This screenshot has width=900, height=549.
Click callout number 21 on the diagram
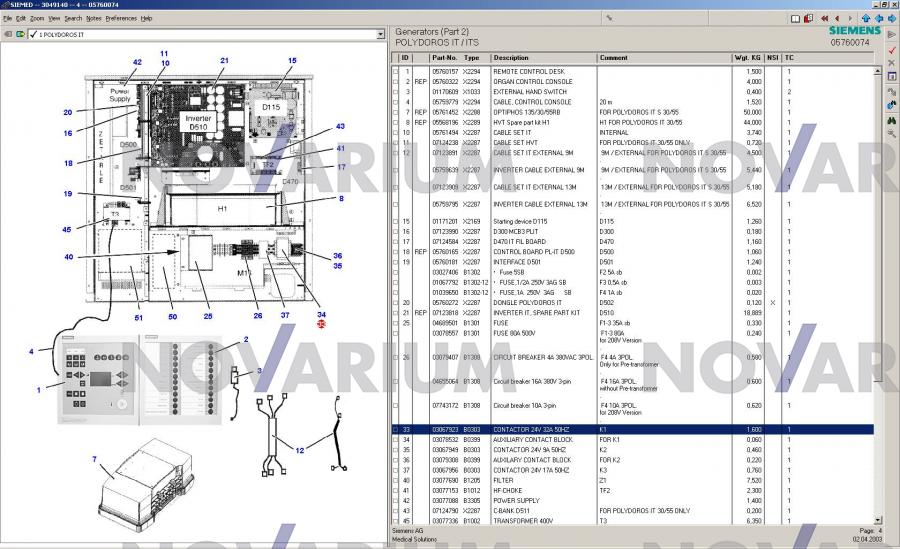coord(224,60)
